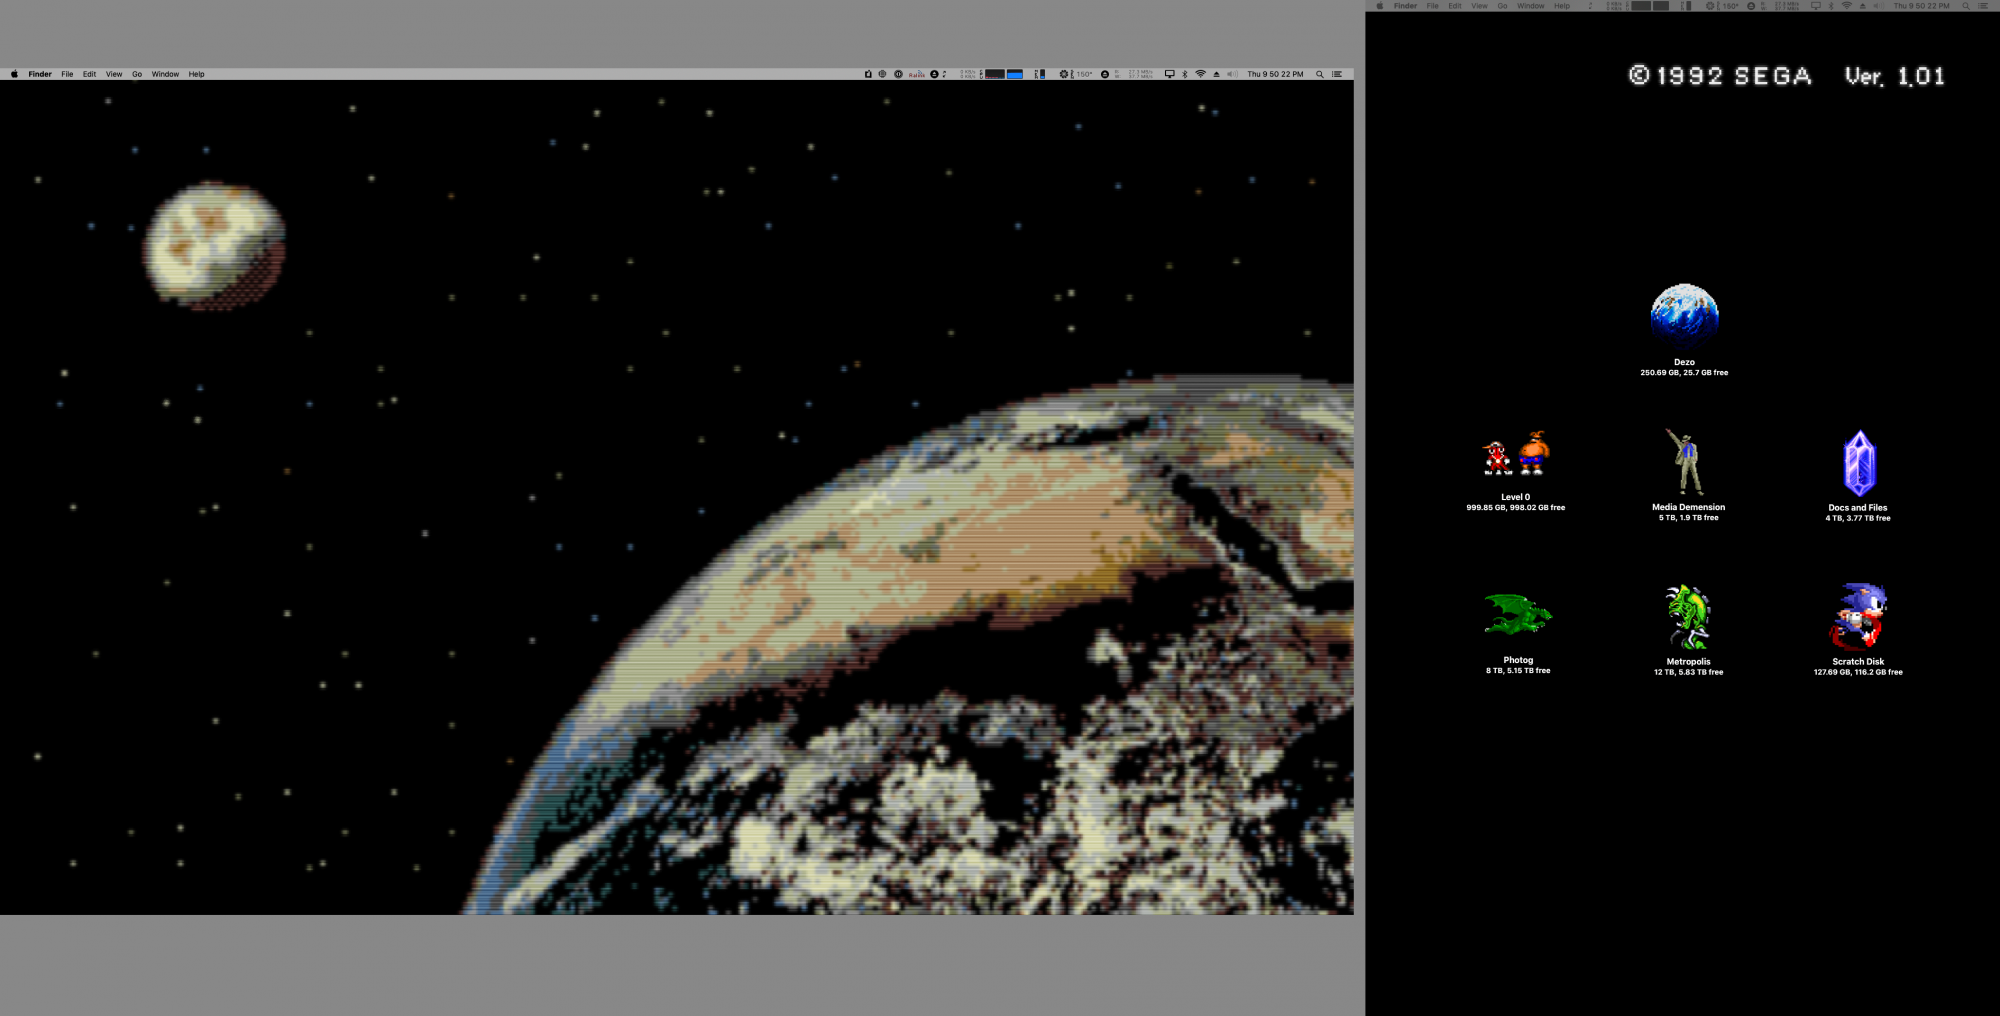The width and height of the screenshot is (2000, 1016).
Task: Select the Docs and Files crystal icon
Action: click(1859, 464)
